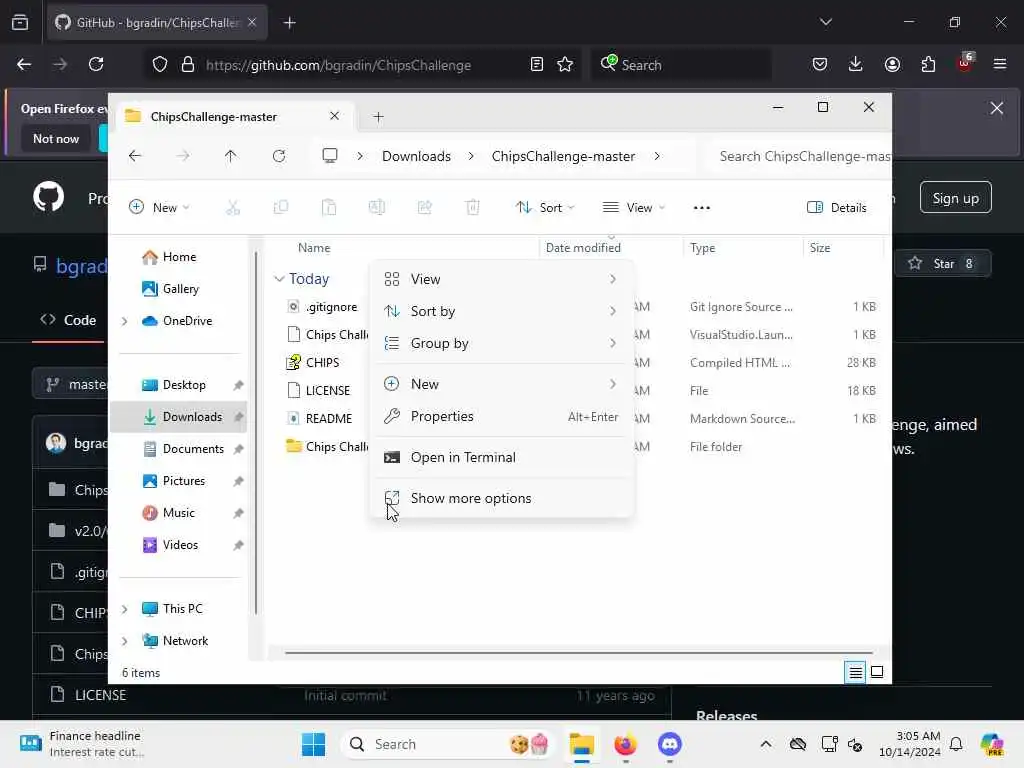Open the Windows Start menu
Image resolution: width=1024 pixels, height=768 pixels.
(x=313, y=744)
